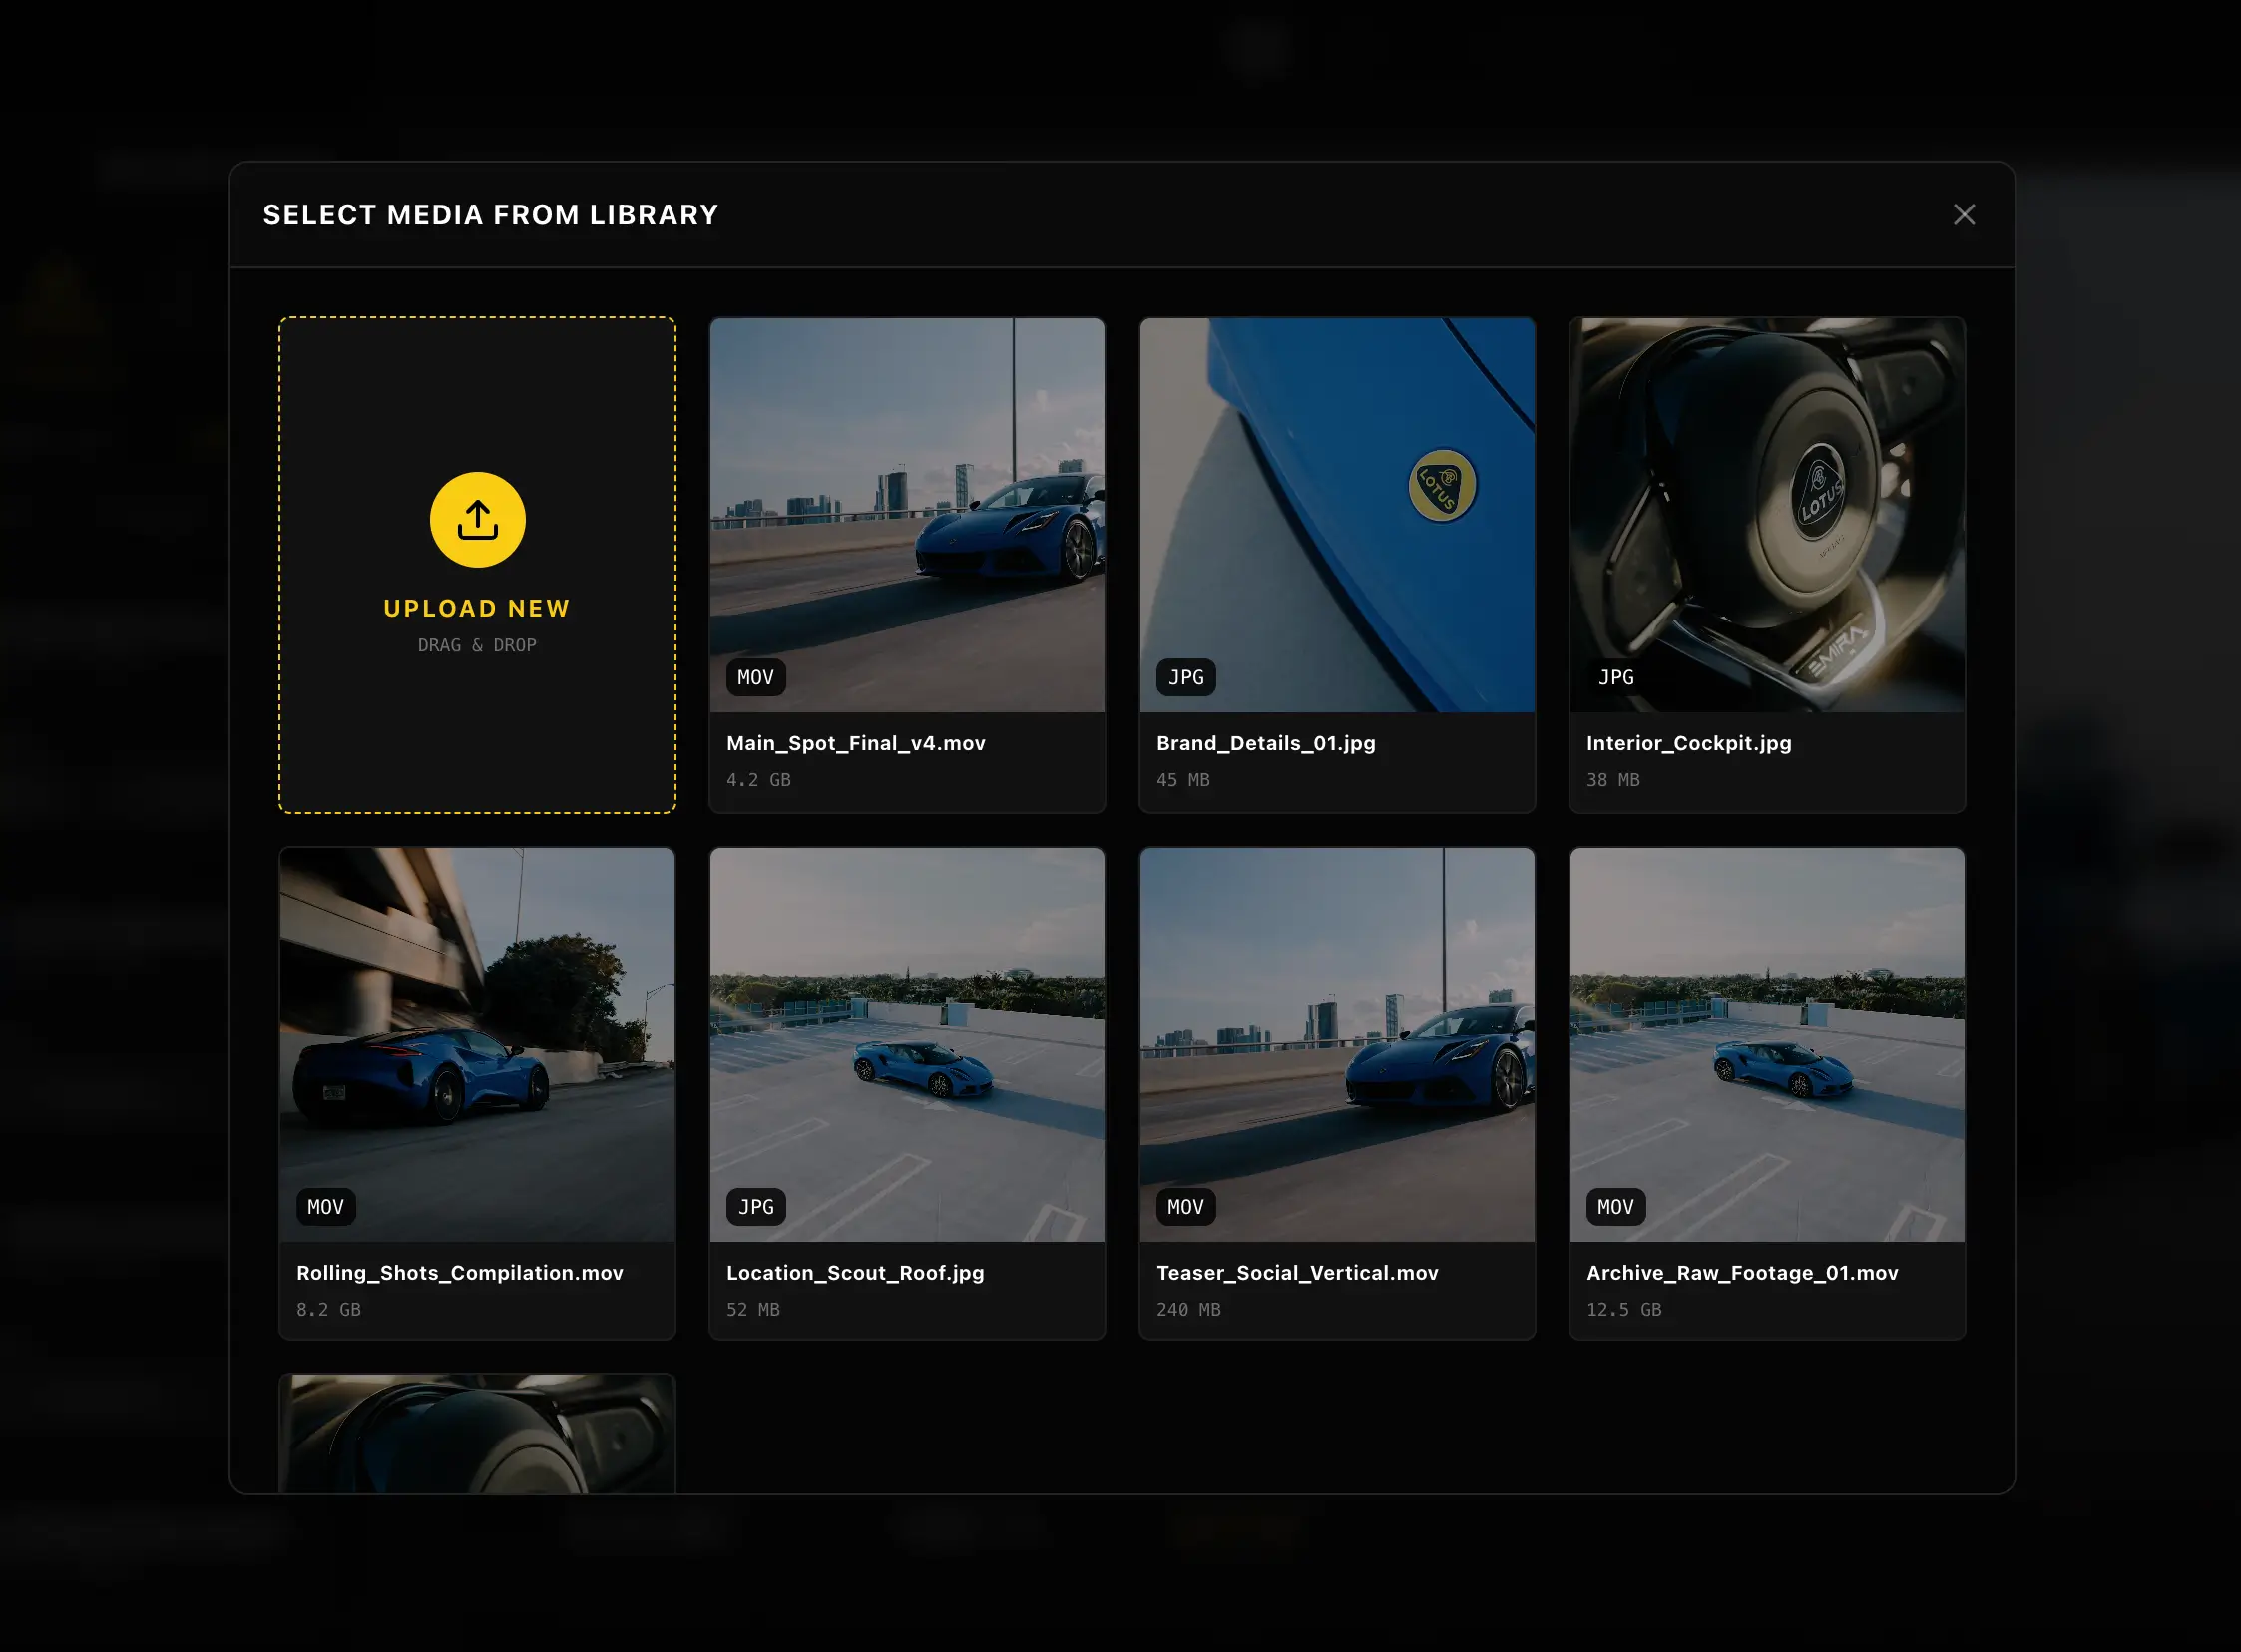Viewport: 2241px width, 1652px height.
Task: Select the Interior_Cockpit.jpg thumbnail
Action: tap(1767, 515)
